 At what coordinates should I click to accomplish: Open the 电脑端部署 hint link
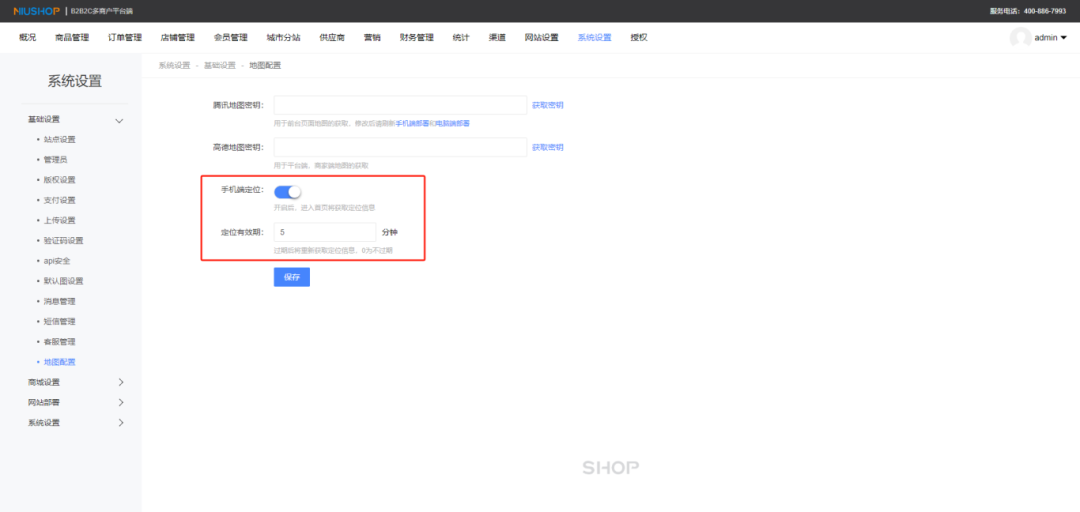point(453,123)
